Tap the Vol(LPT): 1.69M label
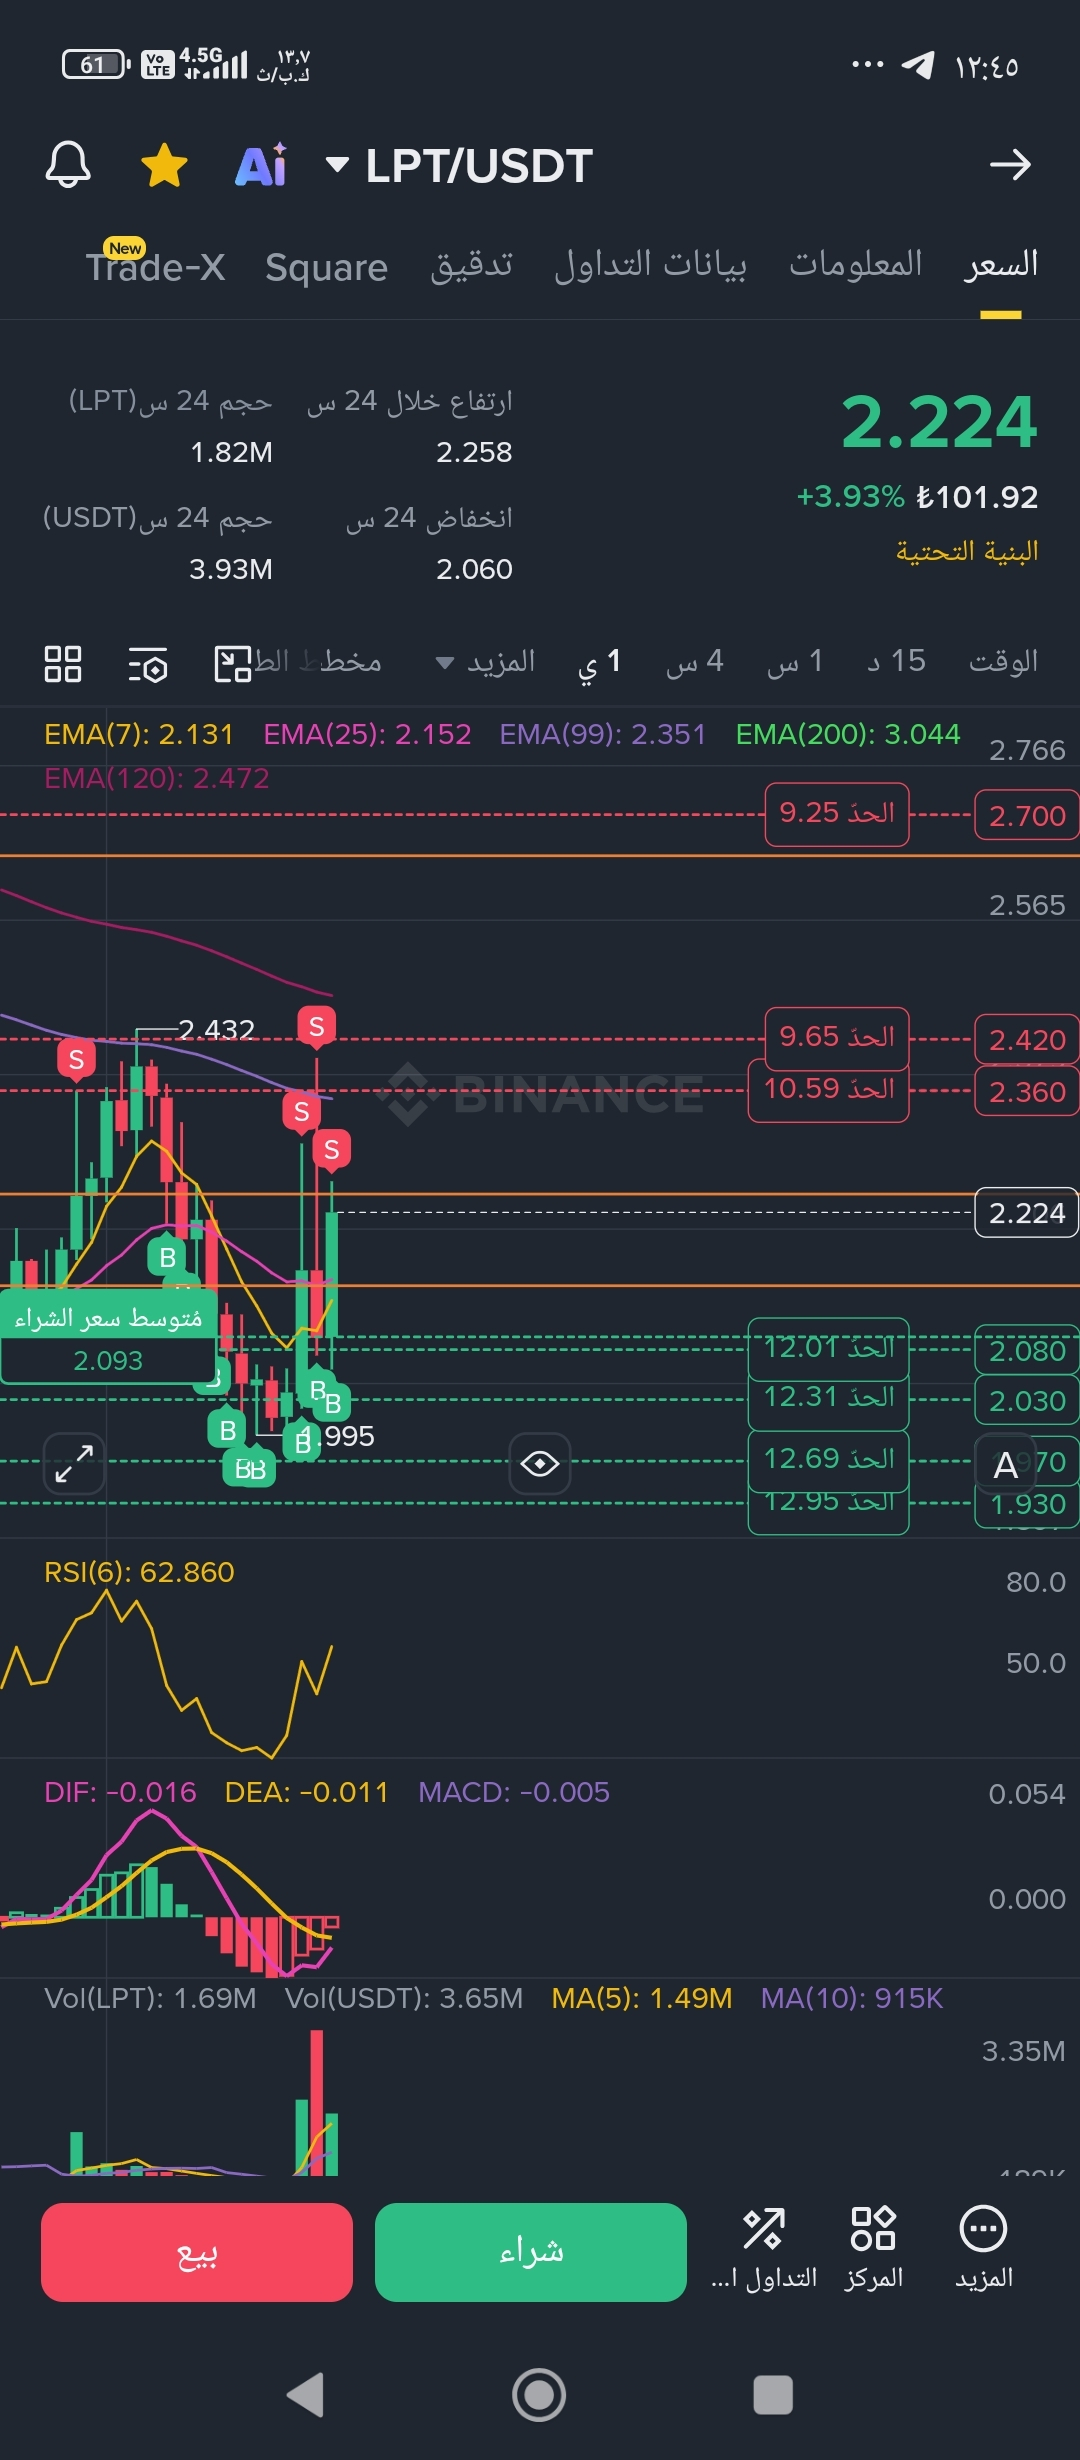The height and width of the screenshot is (2460, 1080). [150, 1998]
